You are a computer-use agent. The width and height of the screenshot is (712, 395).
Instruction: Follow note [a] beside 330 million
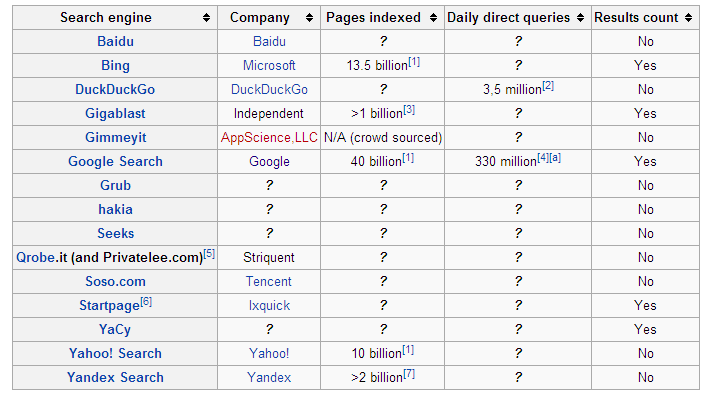coord(555,158)
